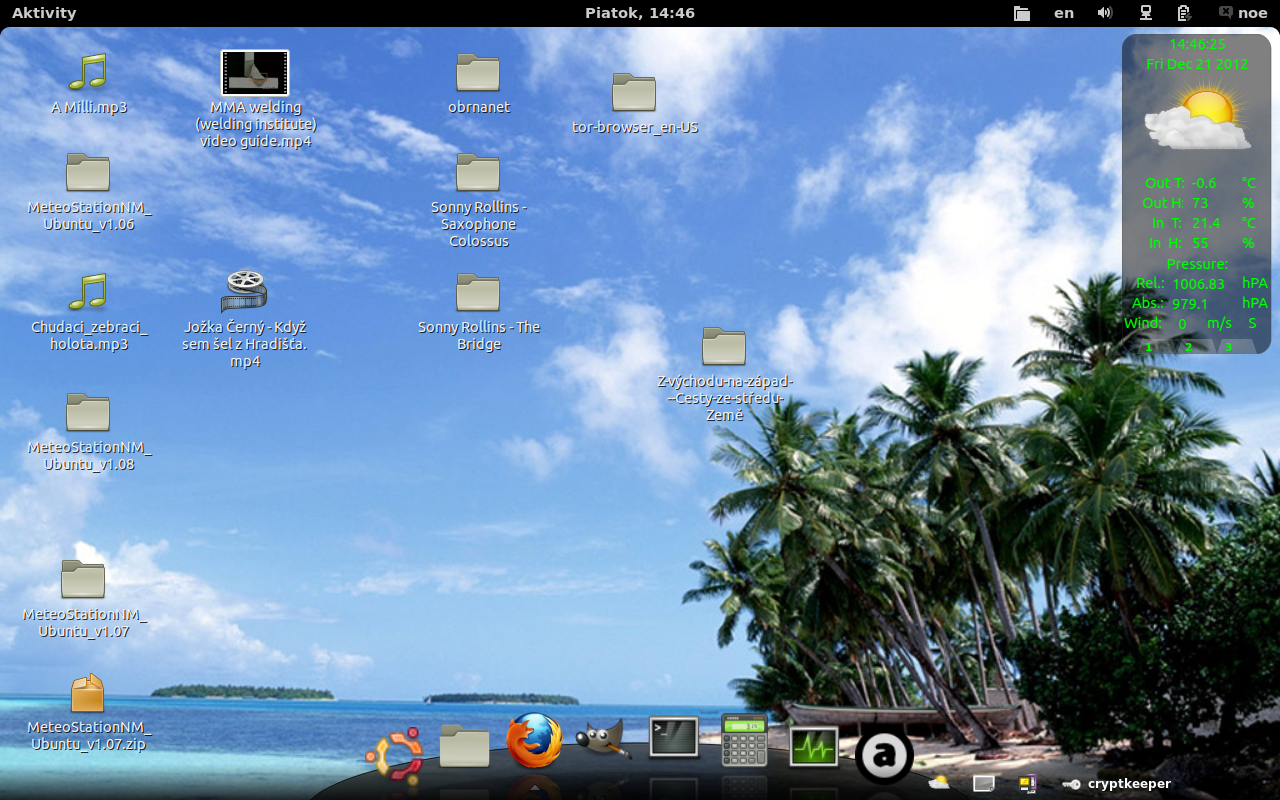Viewport: 1280px width, 800px height.
Task: Click the Ubuntu logo on the dock
Action: [x=392, y=745]
